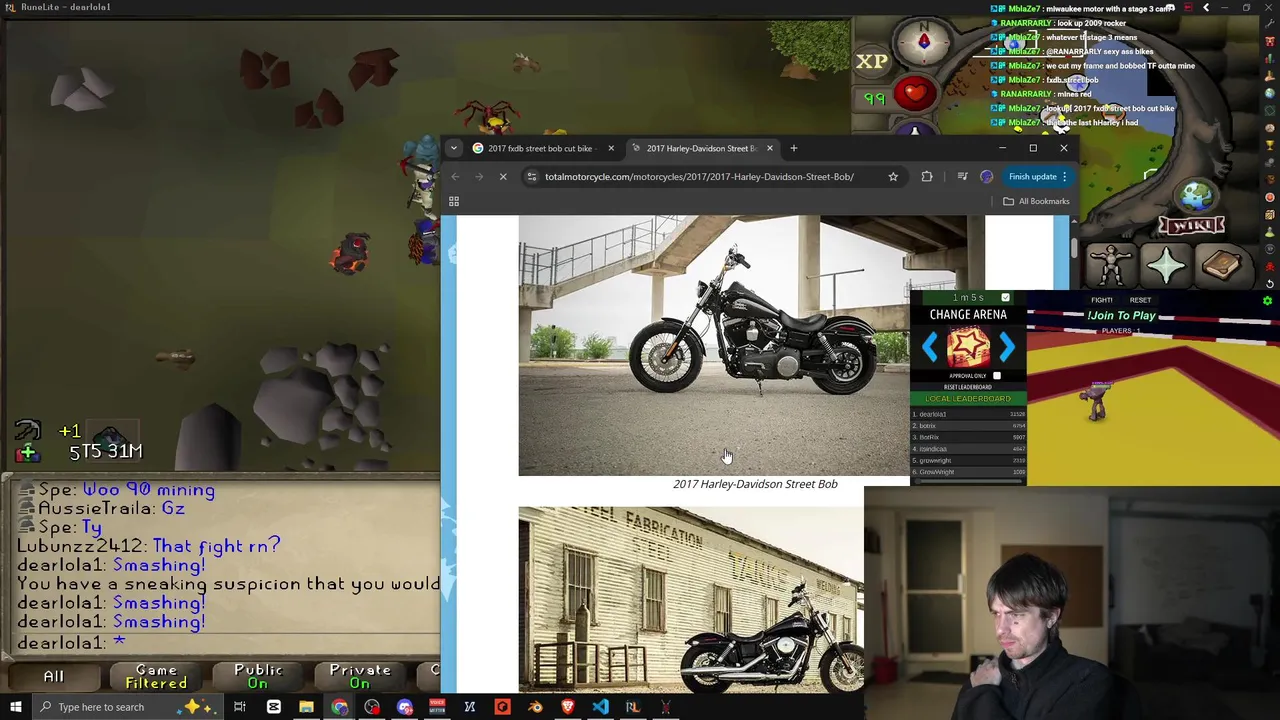Screen dimensions: 1280x720
Task: Open Chrome extensions puzzle icon
Action: click(x=927, y=177)
